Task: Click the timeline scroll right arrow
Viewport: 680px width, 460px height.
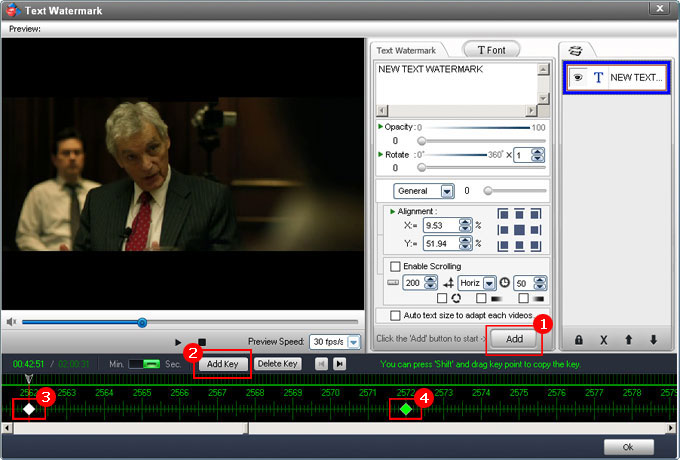Action: coord(671,428)
